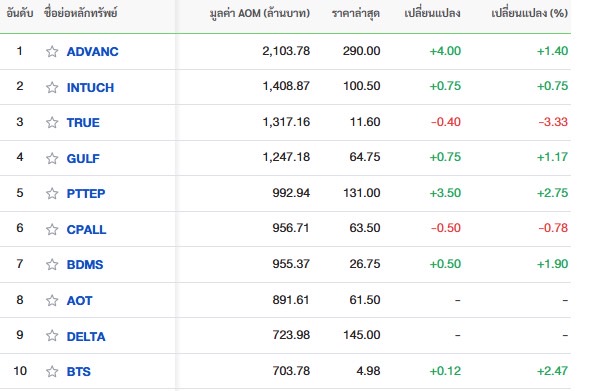Screen dimensions: 589x391
Task: Open the INTUCH stock page
Action: pyautogui.click(x=90, y=88)
